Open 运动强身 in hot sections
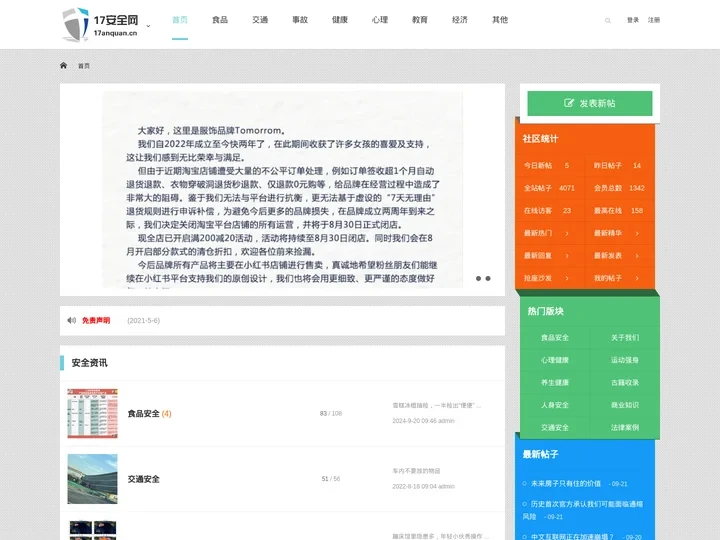 pyautogui.click(x=625, y=360)
